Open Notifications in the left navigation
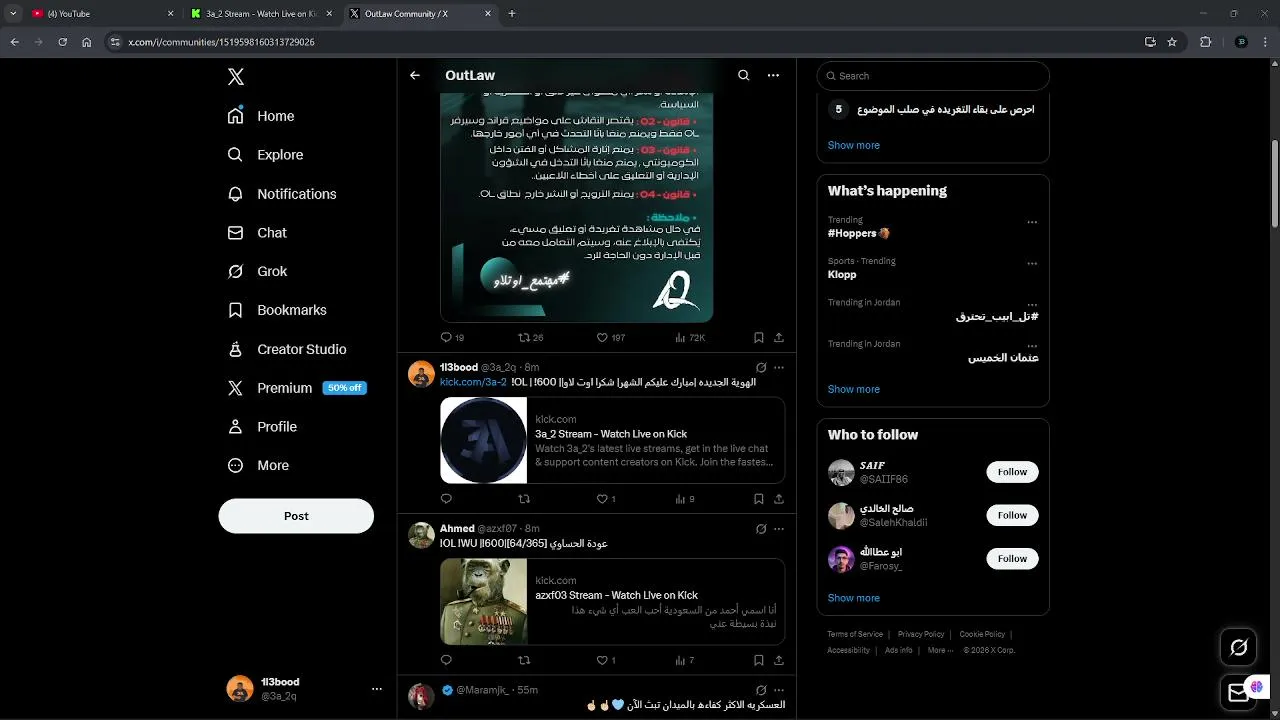The width and height of the screenshot is (1280, 720). [x=282, y=194]
